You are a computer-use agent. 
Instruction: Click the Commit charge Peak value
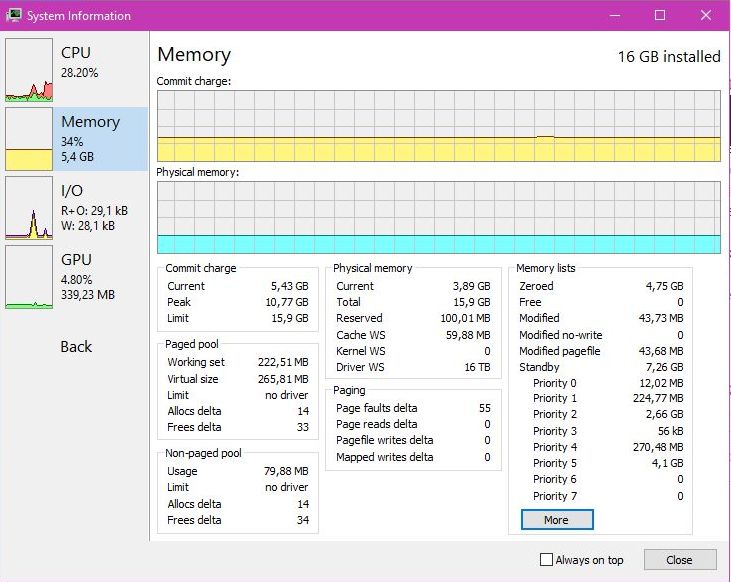[291, 302]
